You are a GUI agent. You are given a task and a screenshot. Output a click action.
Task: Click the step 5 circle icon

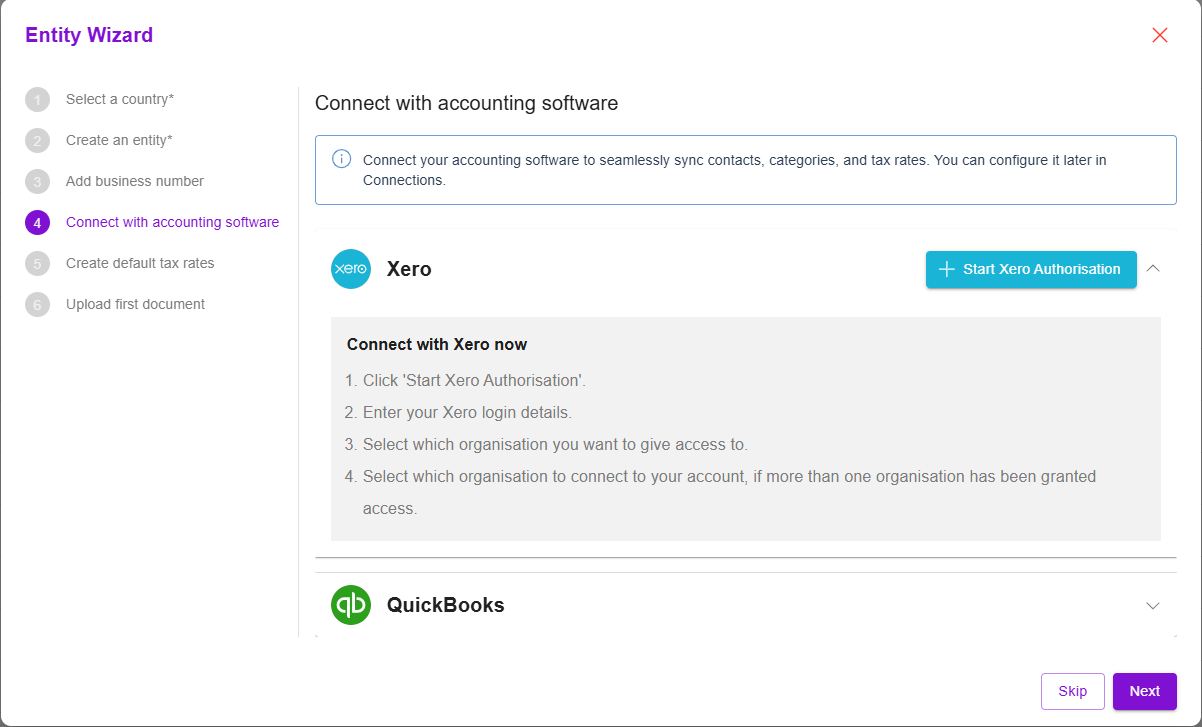click(x=37, y=263)
